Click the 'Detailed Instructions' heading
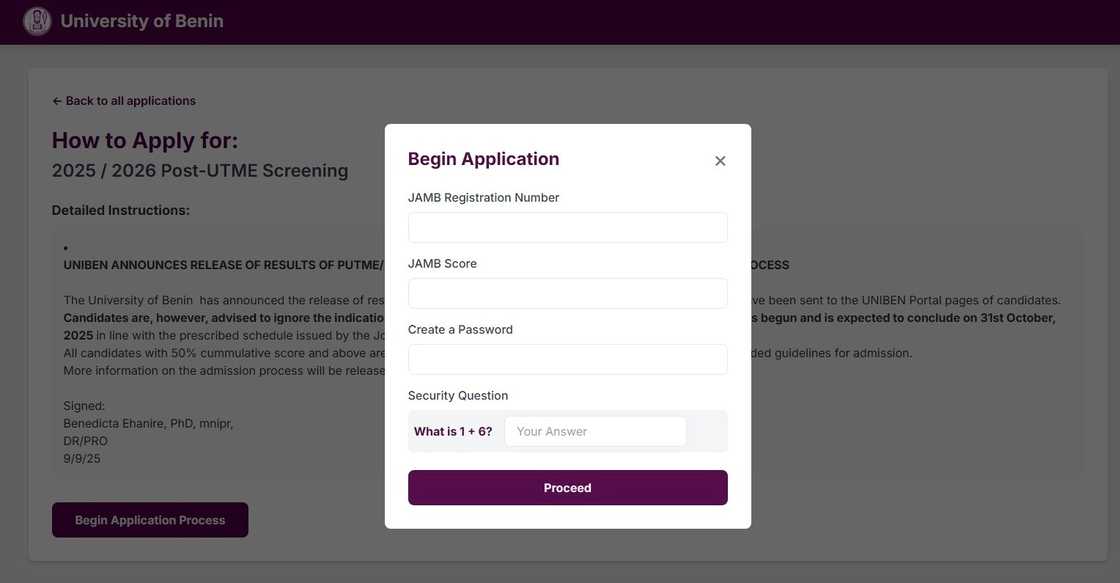The image size is (1120, 583). click(x=121, y=208)
